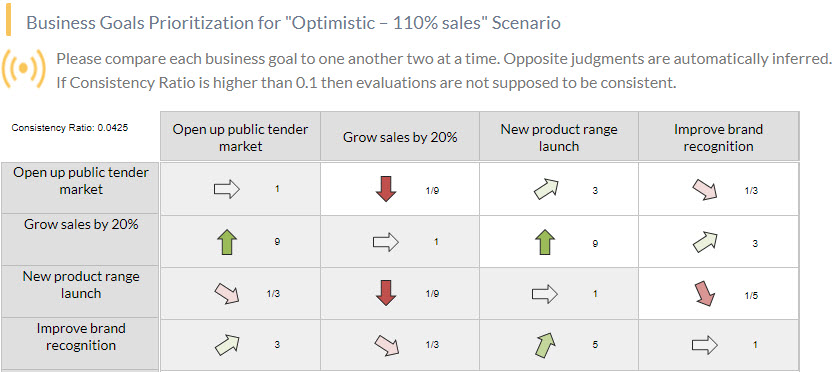Click the white arrow in Grow sales diagonal cell
Viewport: 838px width, 372px height.
(386, 242)
